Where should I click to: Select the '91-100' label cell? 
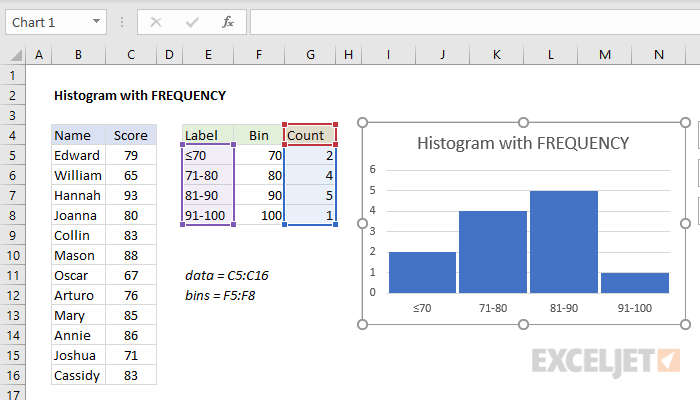pyautogui.click(x=208, y=216)
